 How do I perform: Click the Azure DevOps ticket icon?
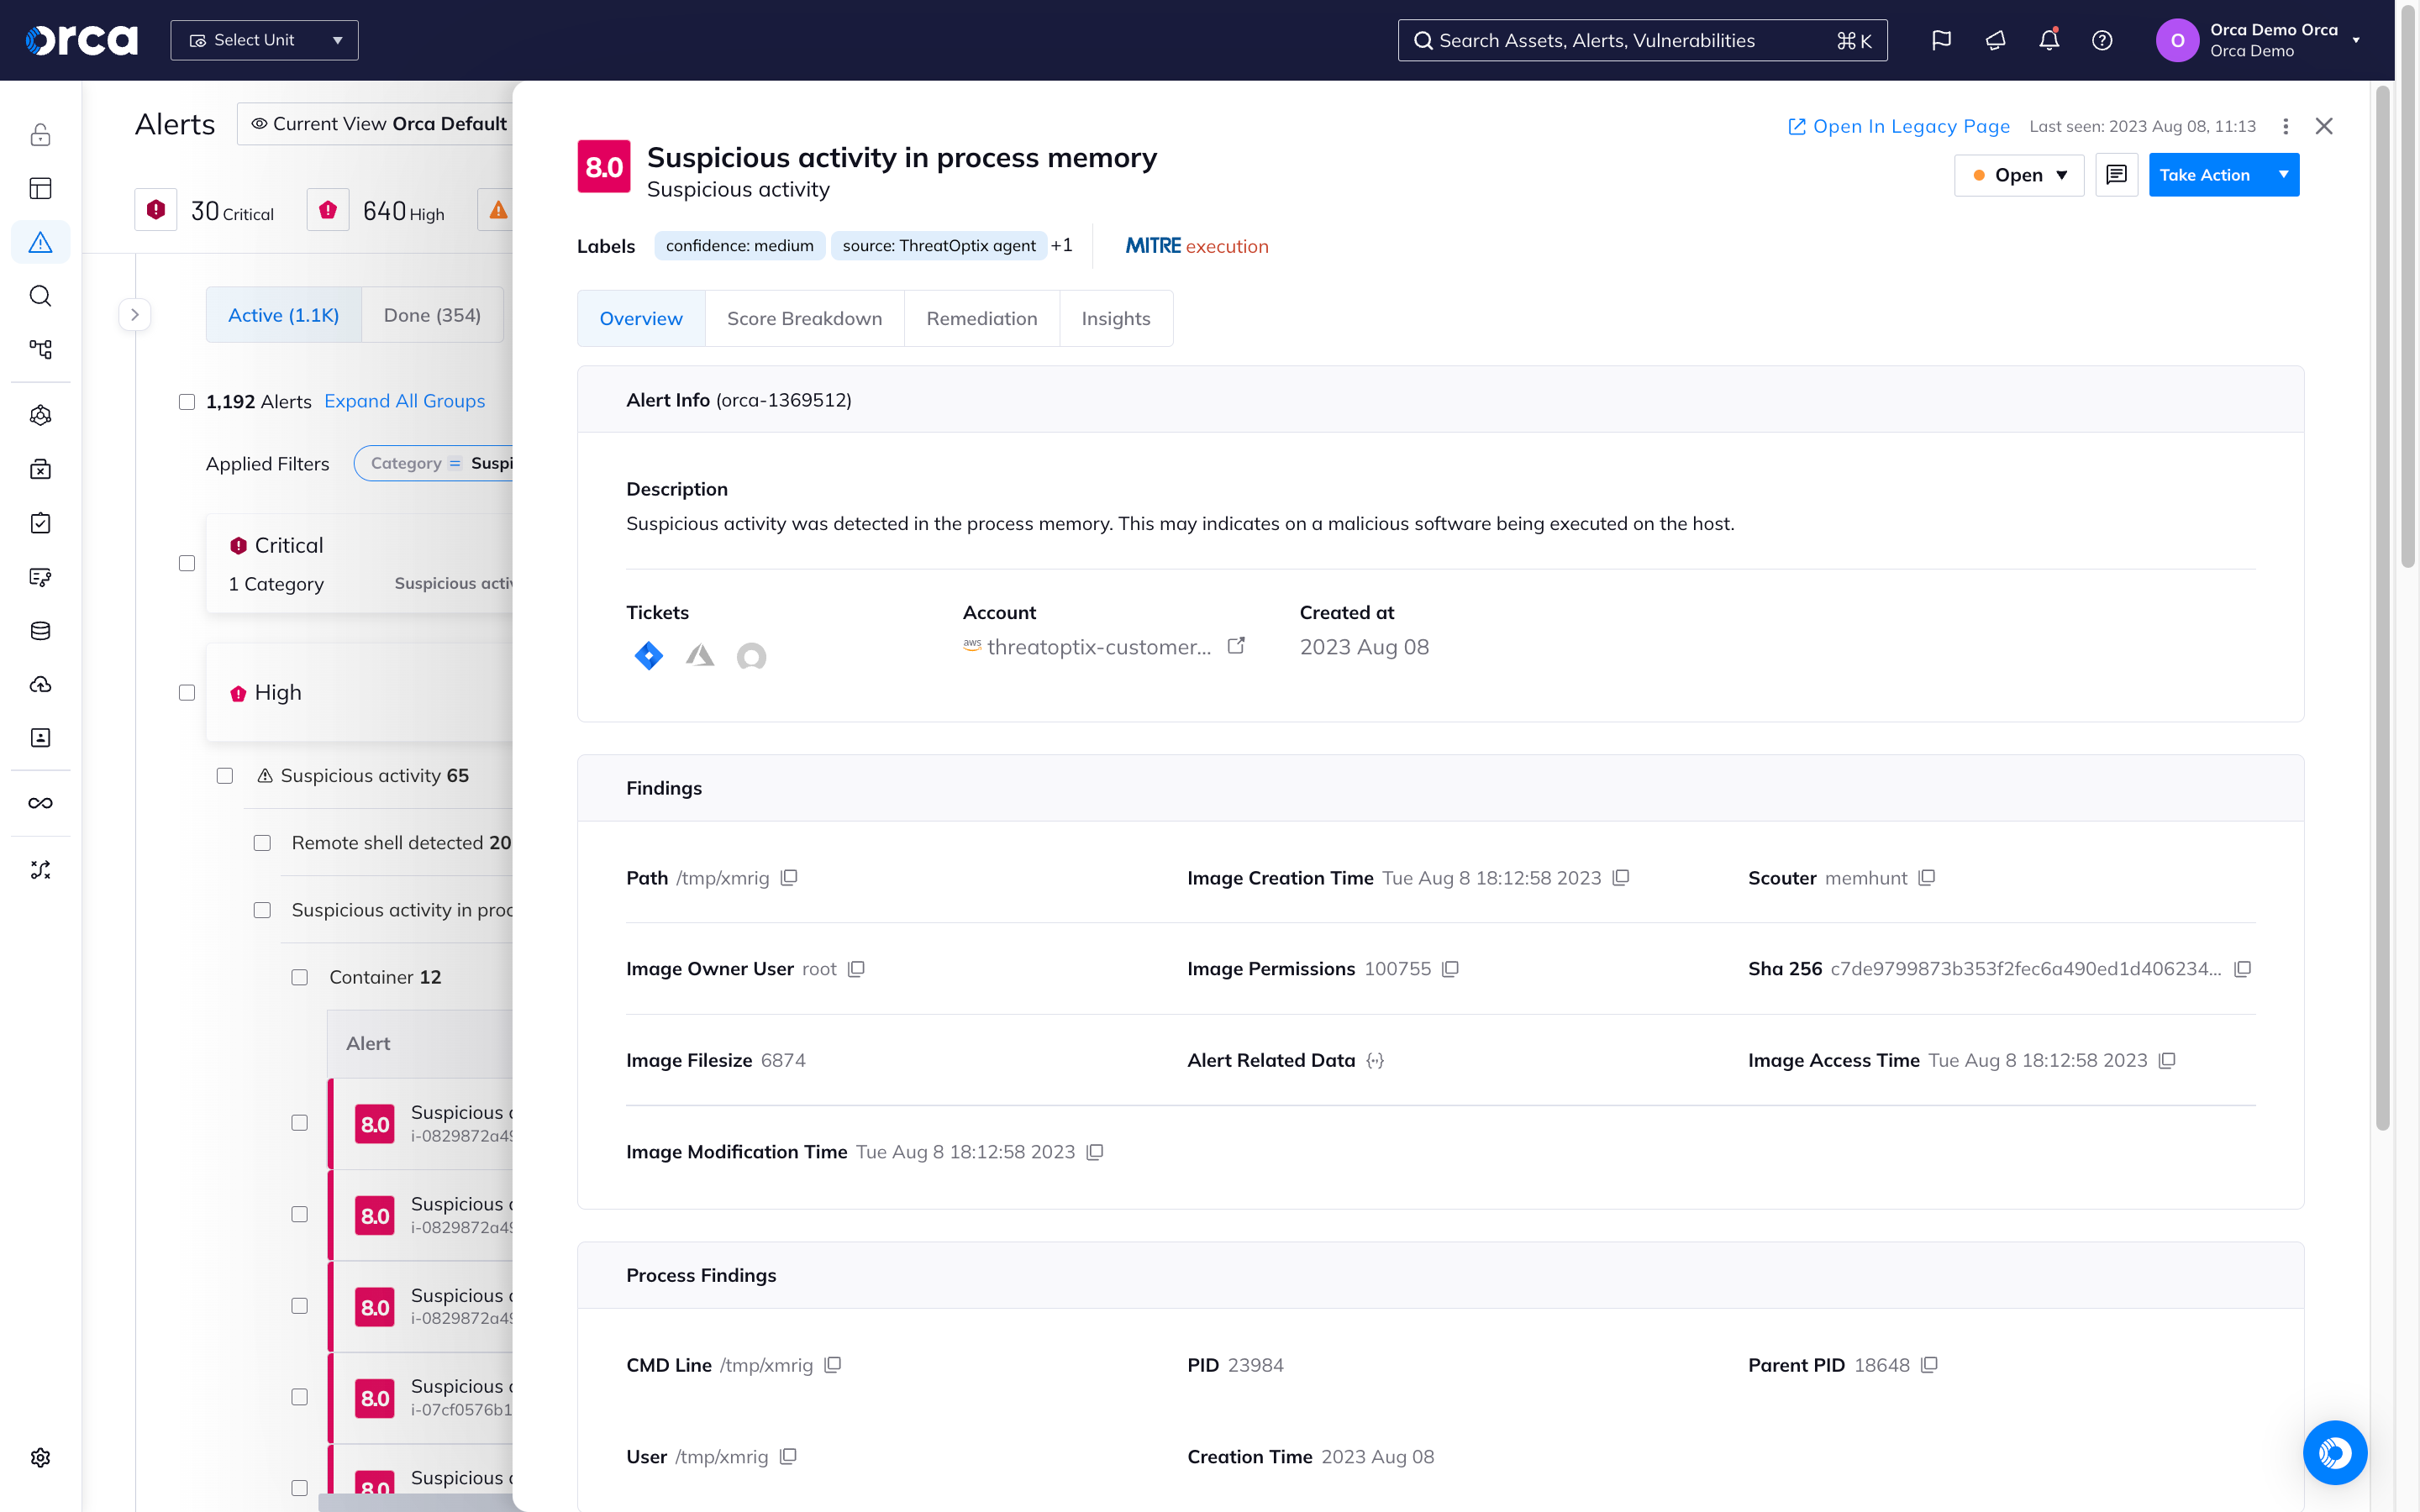[700, 656]
